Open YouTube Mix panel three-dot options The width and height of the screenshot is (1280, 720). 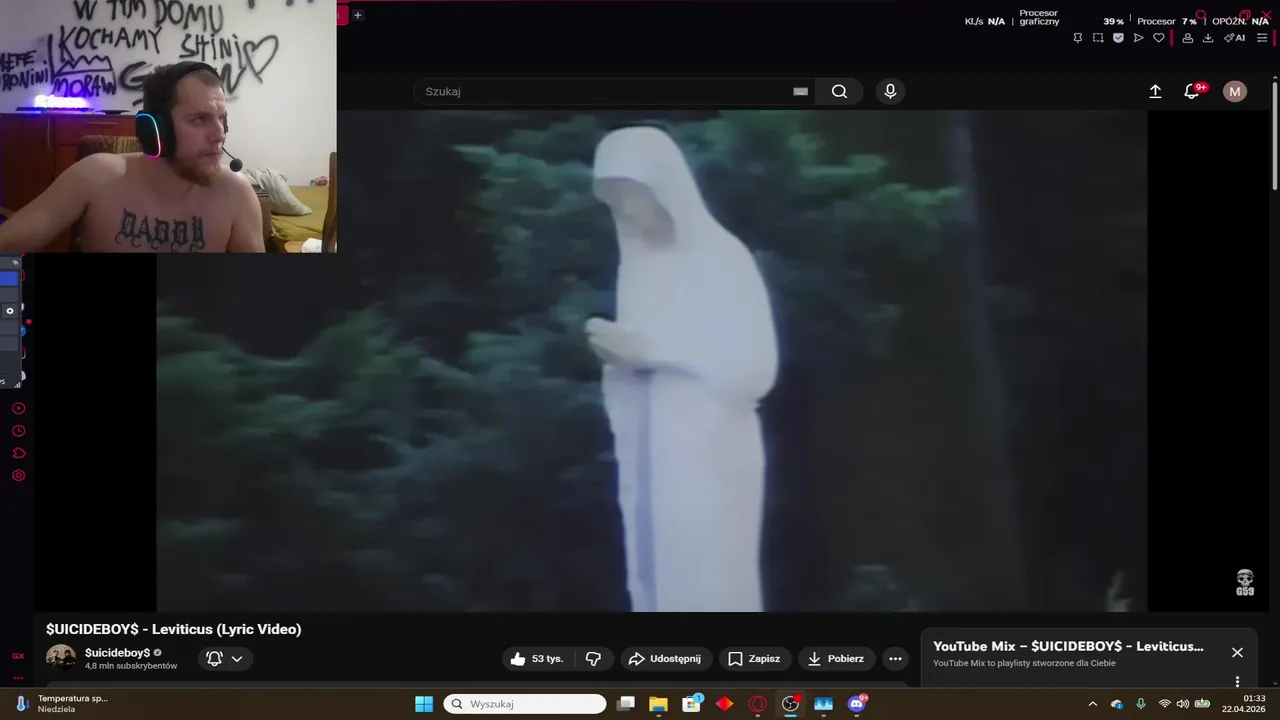pyautogui.click(x=1237, y=681)
